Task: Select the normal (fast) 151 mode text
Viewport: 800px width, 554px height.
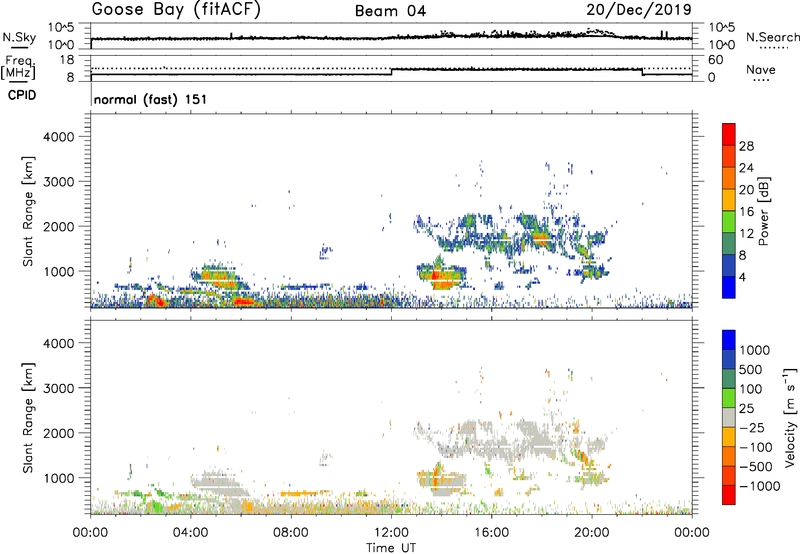Action: click(x=151, y=99)
